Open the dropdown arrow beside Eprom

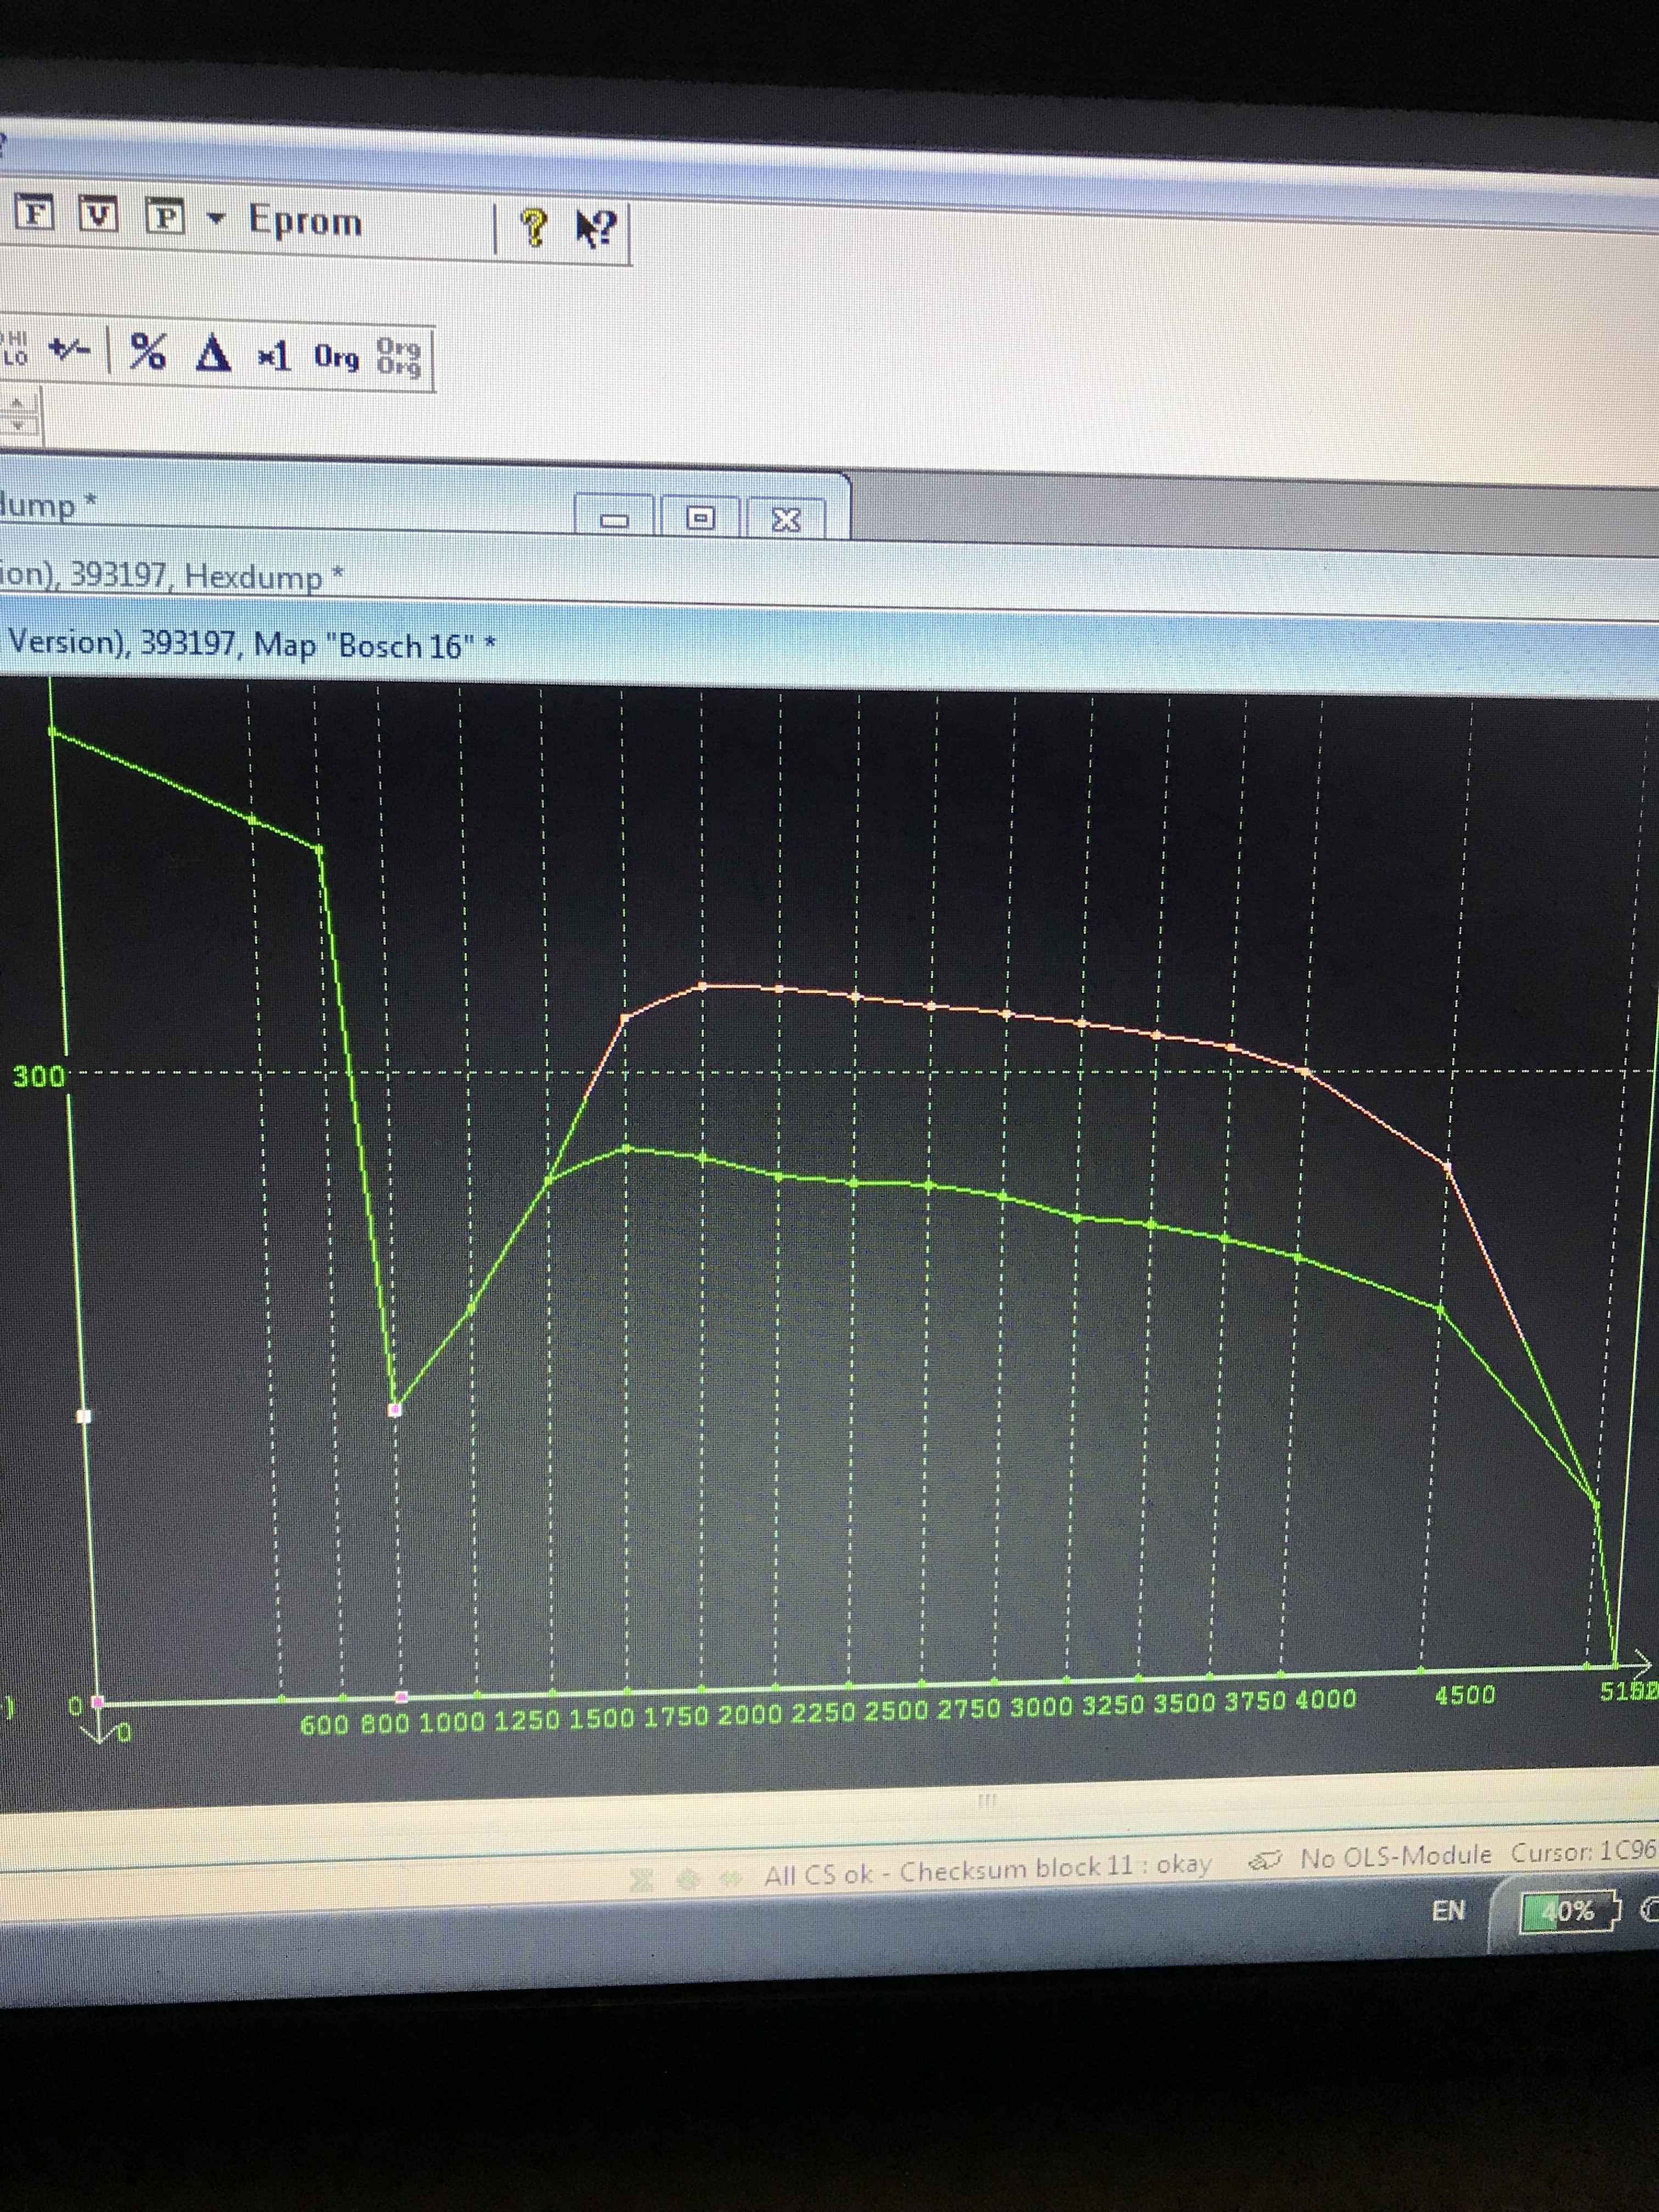click(x=215, y=217)
